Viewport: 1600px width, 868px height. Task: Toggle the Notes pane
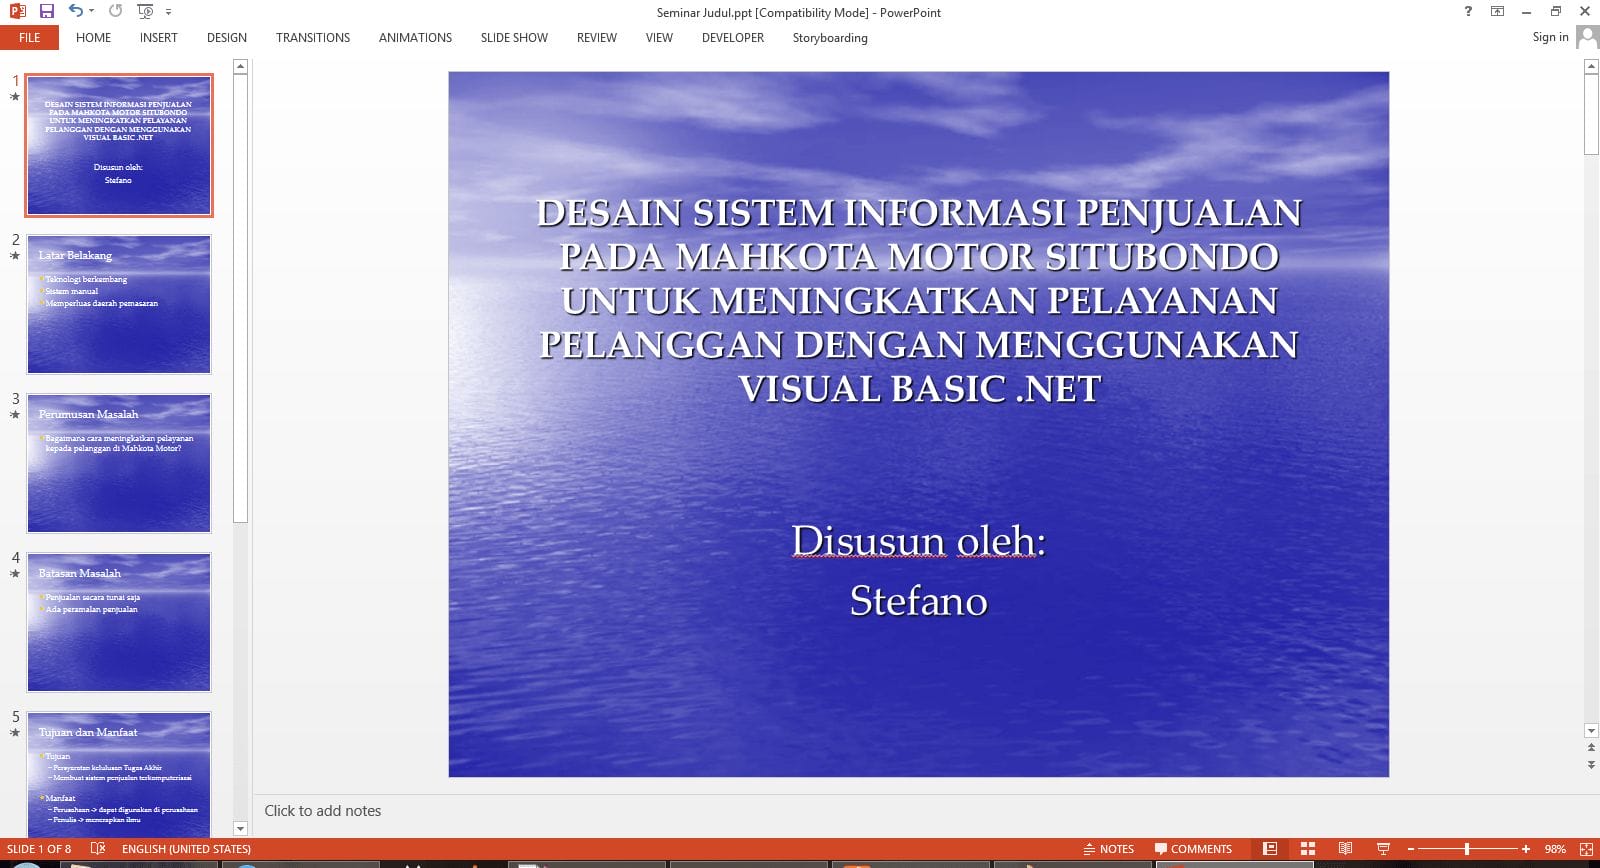click(x=1108, y=849)
